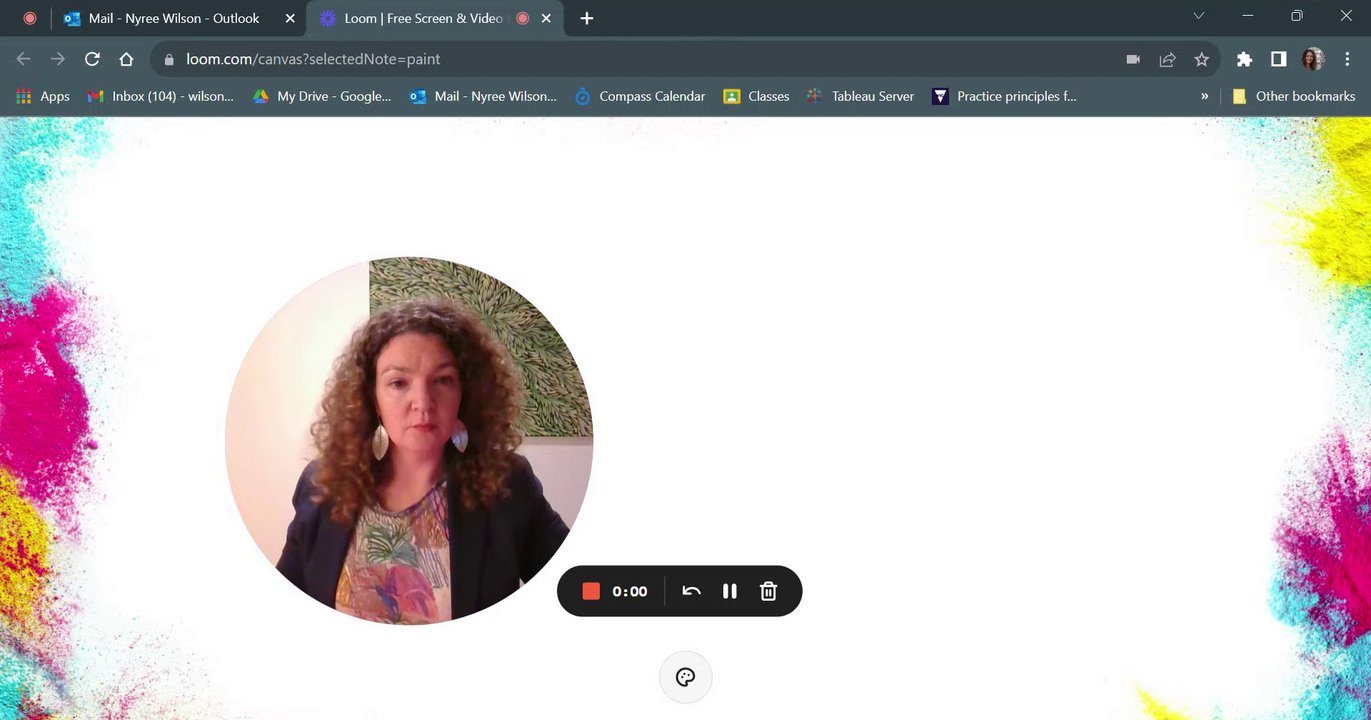The height and width of the screenshot is (720, 1371).
Task: Click the camera indicator in address bar
Action: coord(1133,59)
